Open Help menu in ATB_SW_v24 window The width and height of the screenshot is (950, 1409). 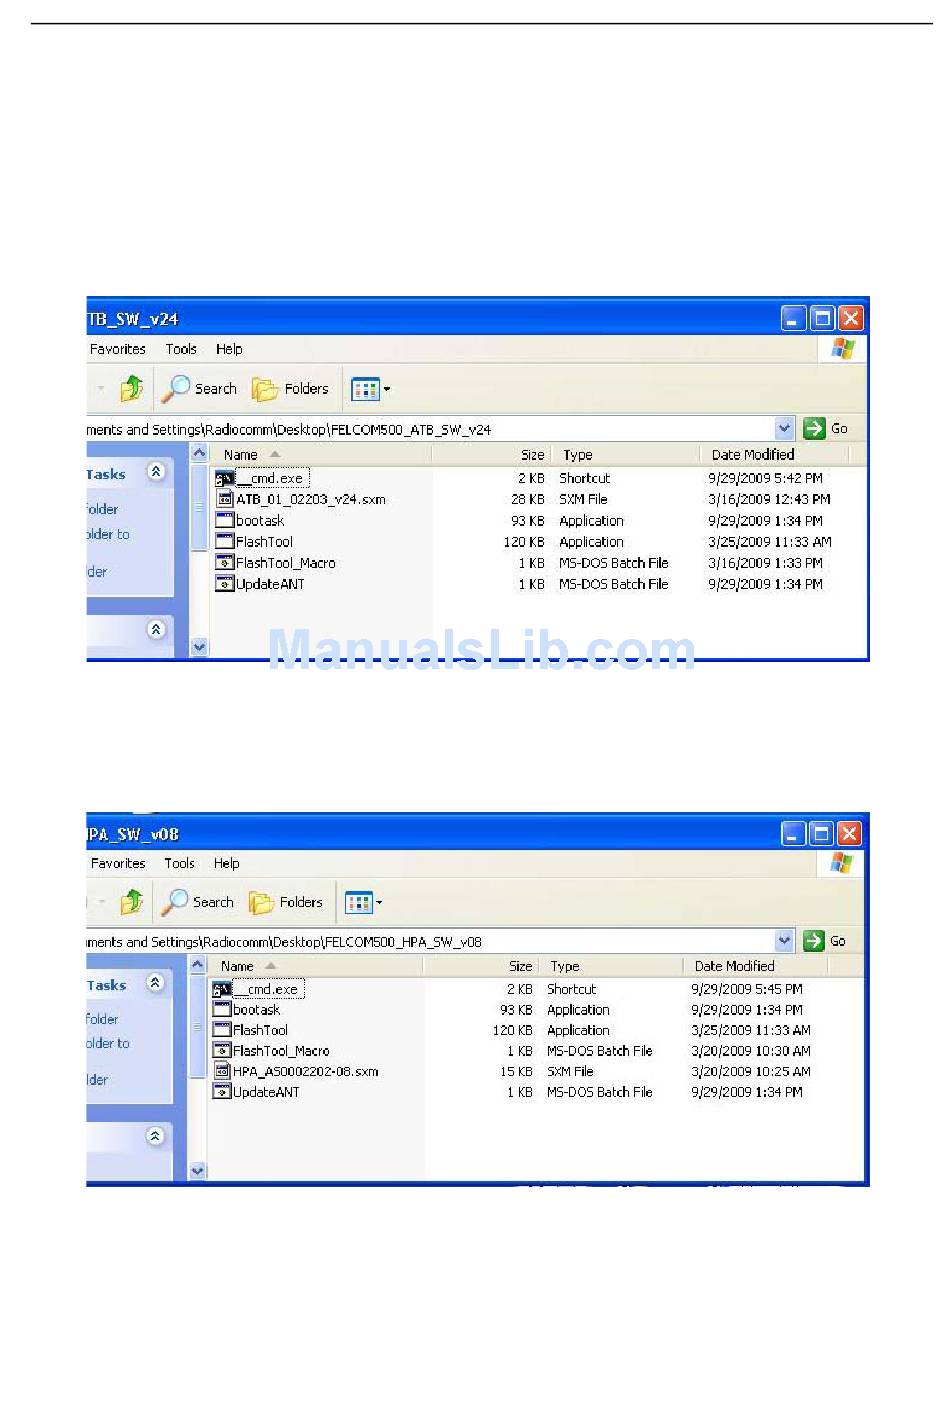pos(229,349)
